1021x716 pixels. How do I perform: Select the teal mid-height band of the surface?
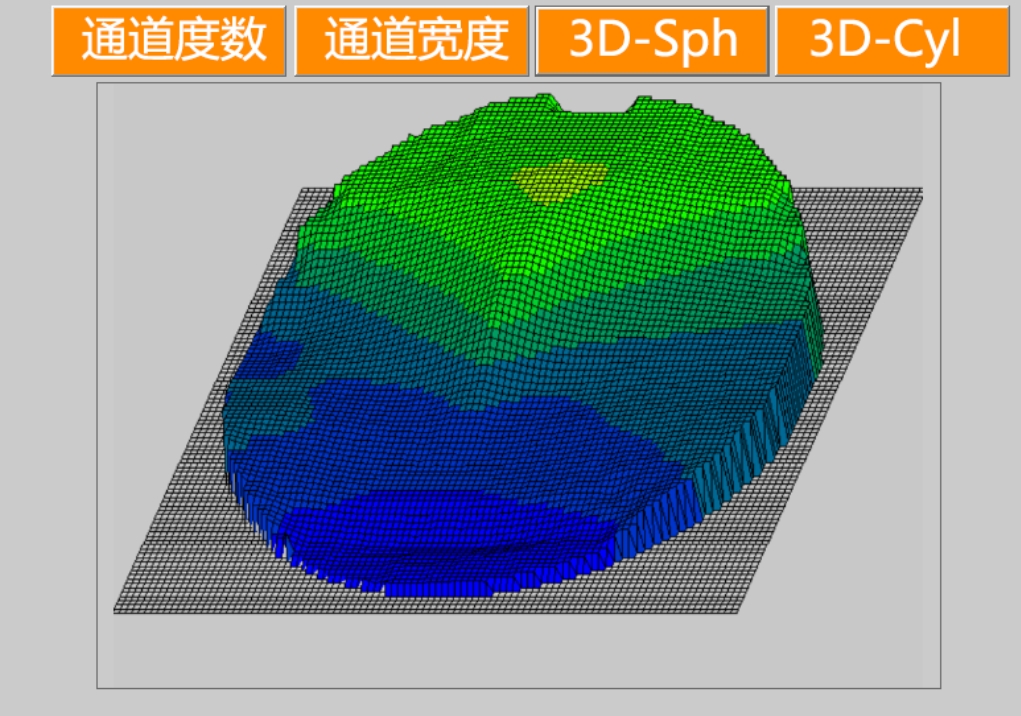click(560, 340)
